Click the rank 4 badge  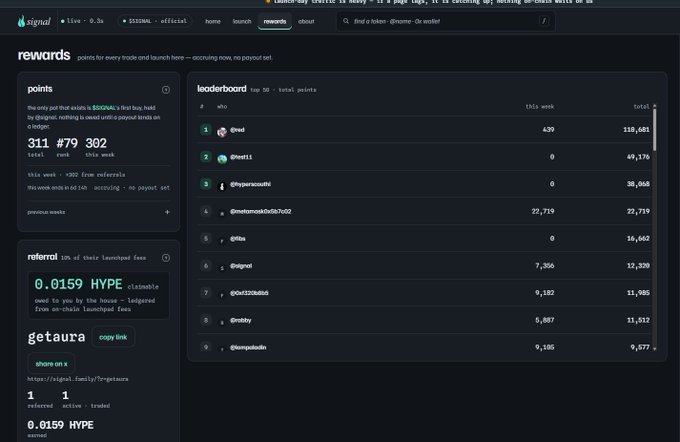206,211
